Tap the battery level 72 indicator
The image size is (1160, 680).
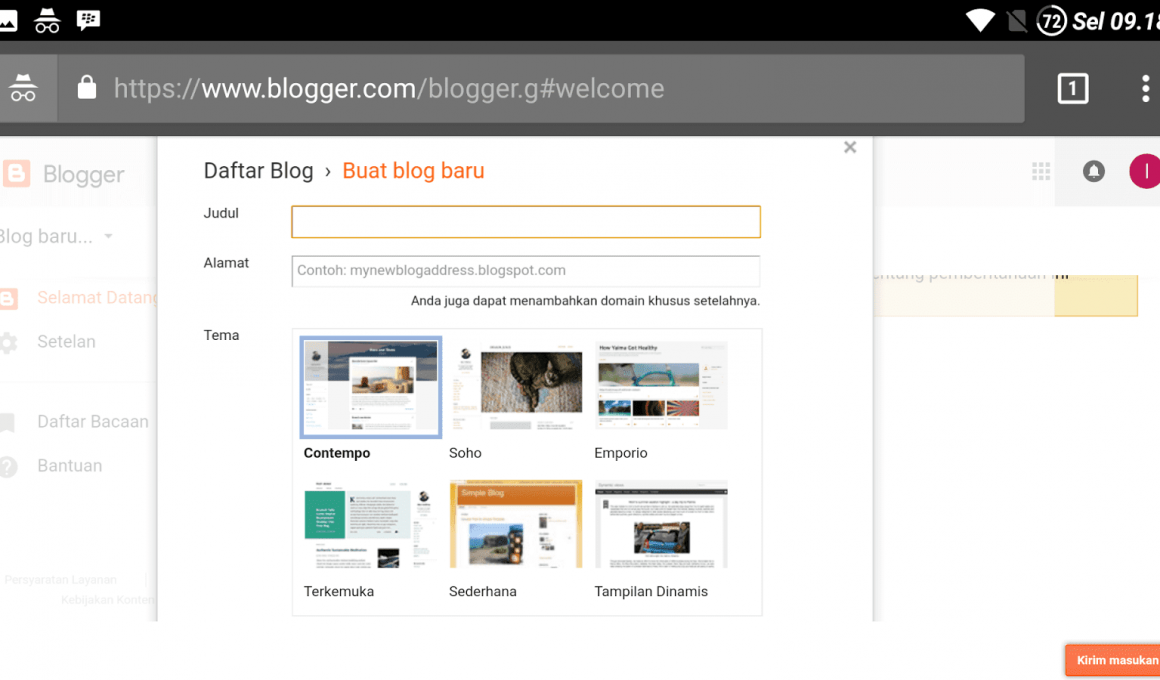[1051, 21]
